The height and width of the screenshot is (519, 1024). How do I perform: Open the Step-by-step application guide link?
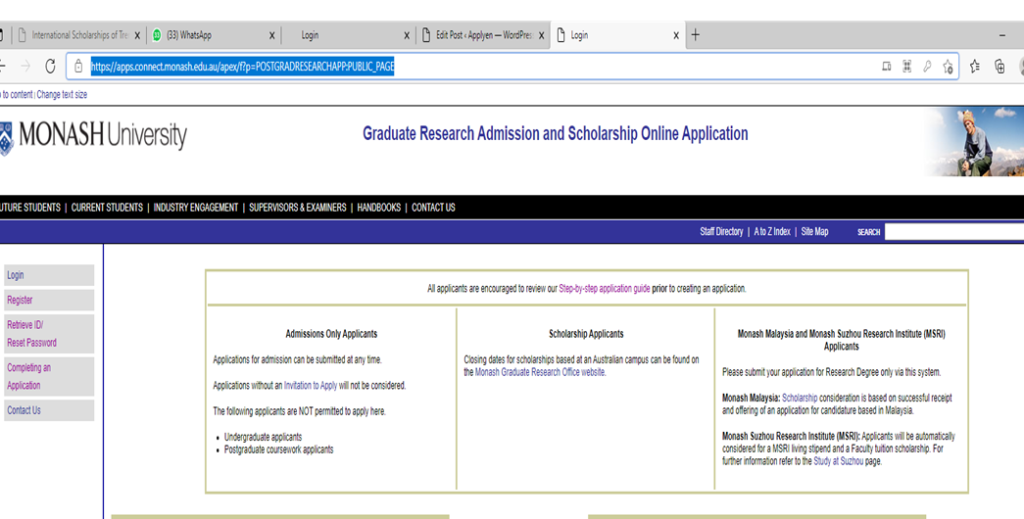[x=604, y=289]
